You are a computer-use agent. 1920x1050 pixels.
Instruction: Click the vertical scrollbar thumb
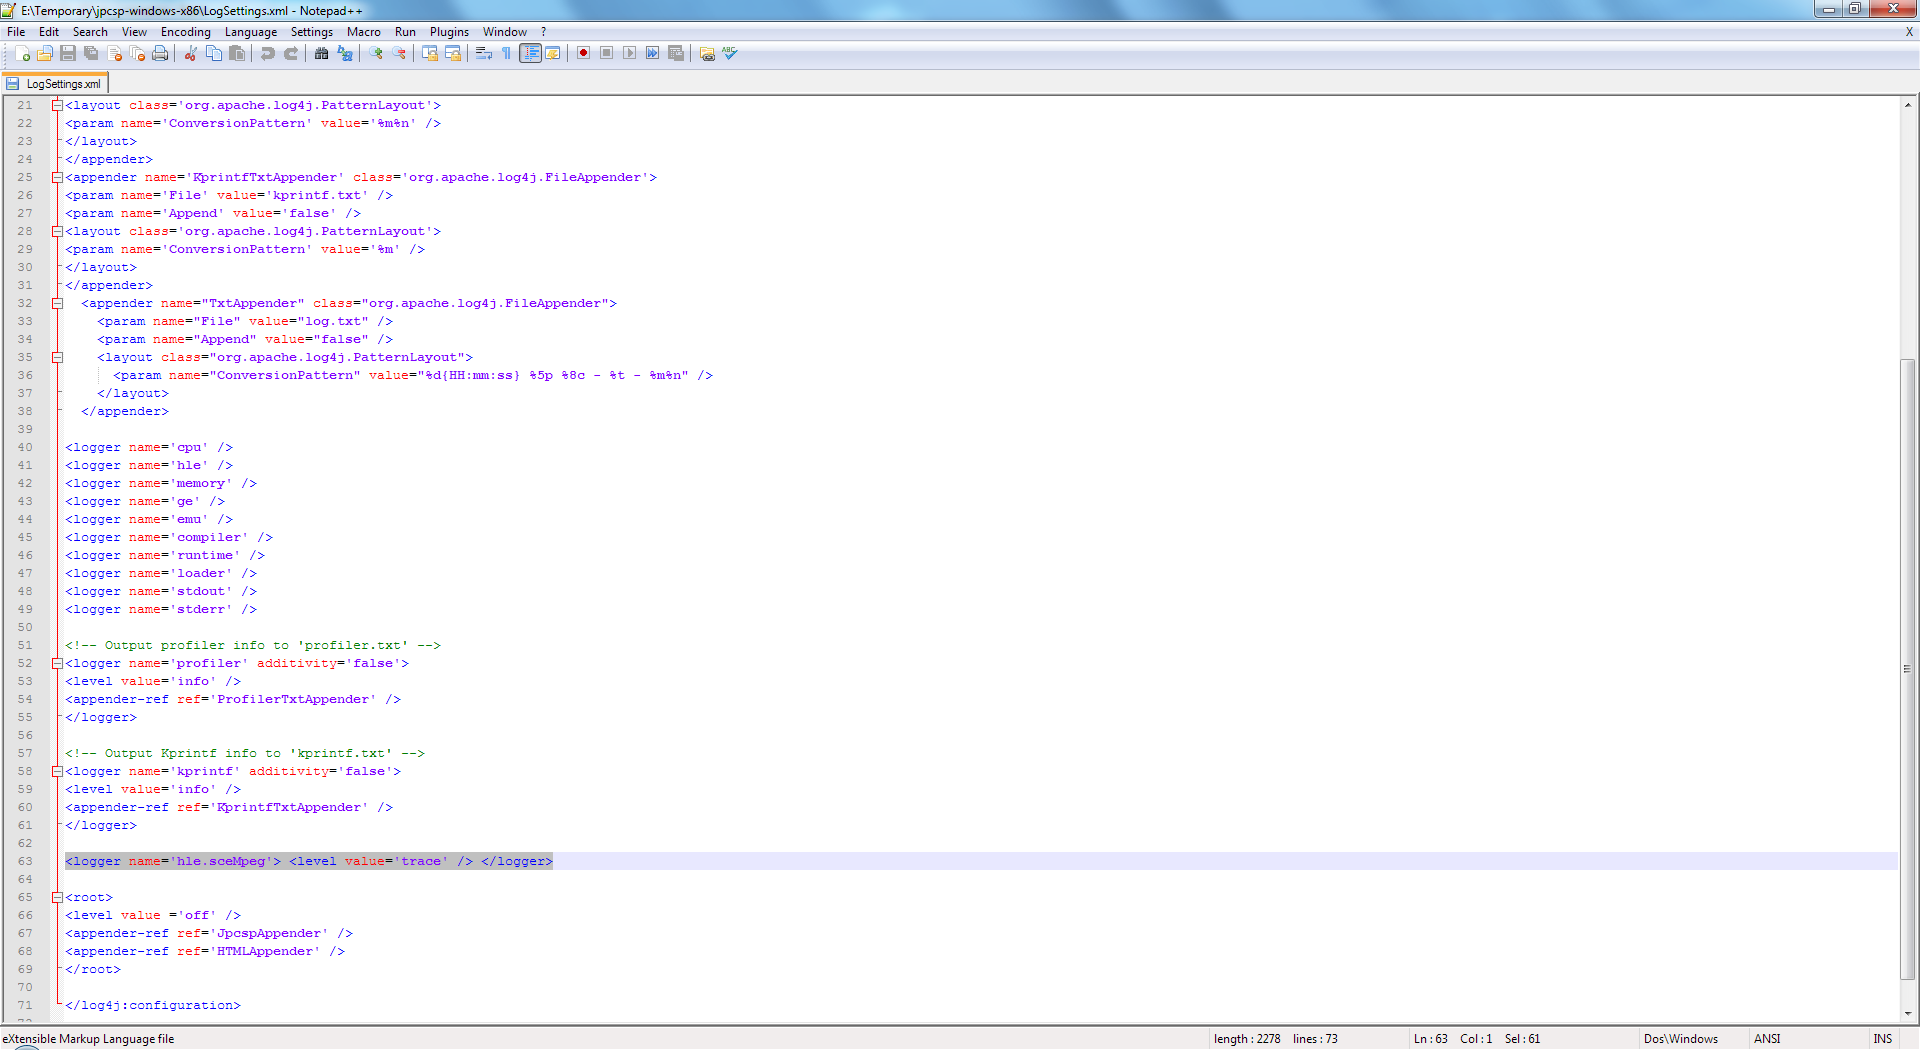click(x=1907, y=668)
